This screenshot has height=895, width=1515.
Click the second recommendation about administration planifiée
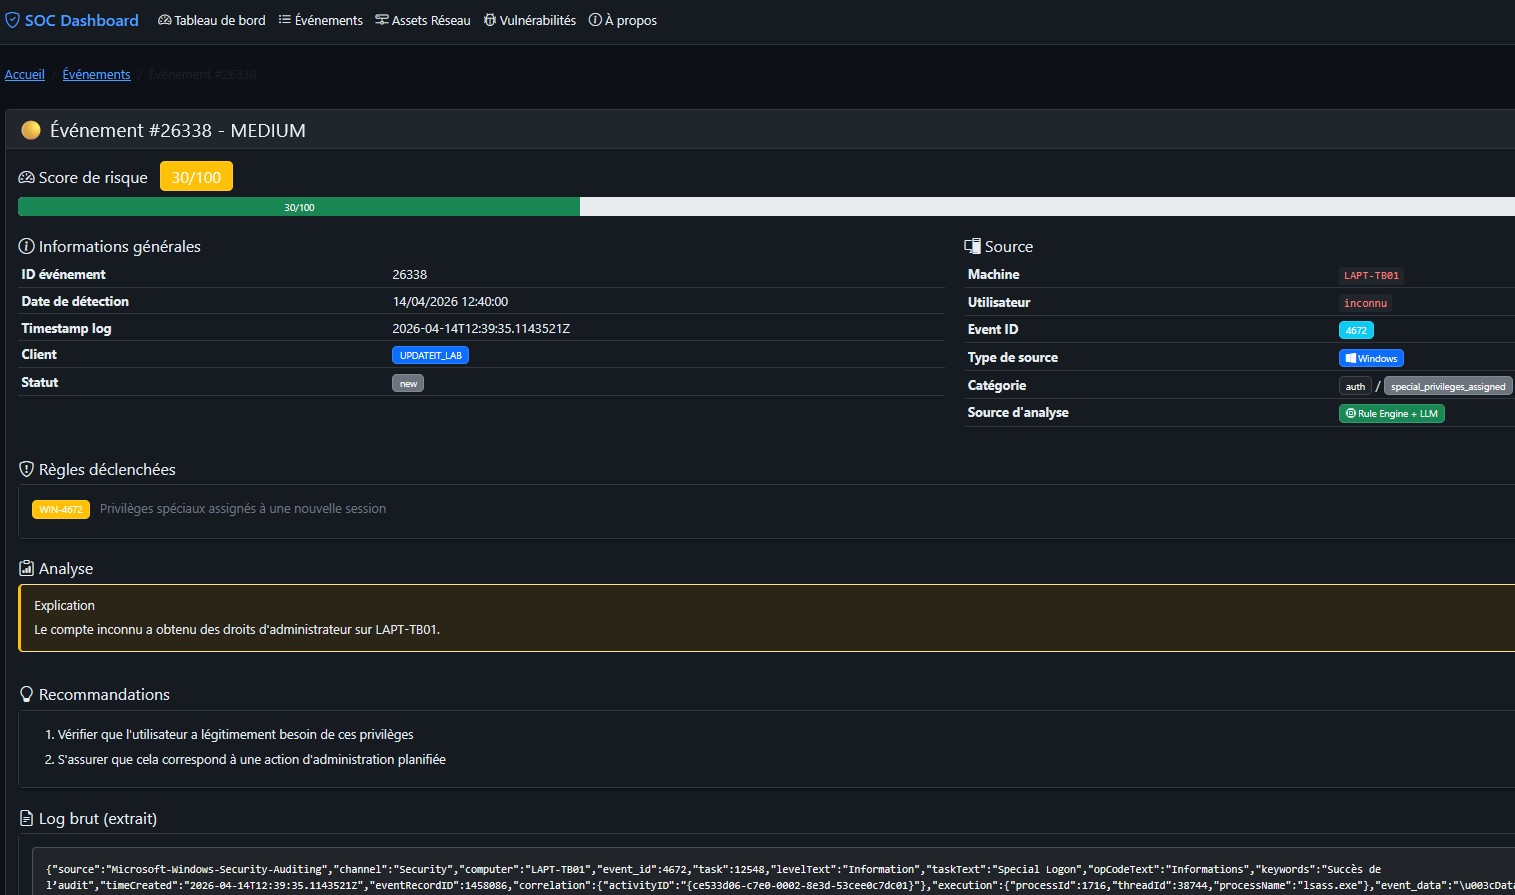click(252, 759)
